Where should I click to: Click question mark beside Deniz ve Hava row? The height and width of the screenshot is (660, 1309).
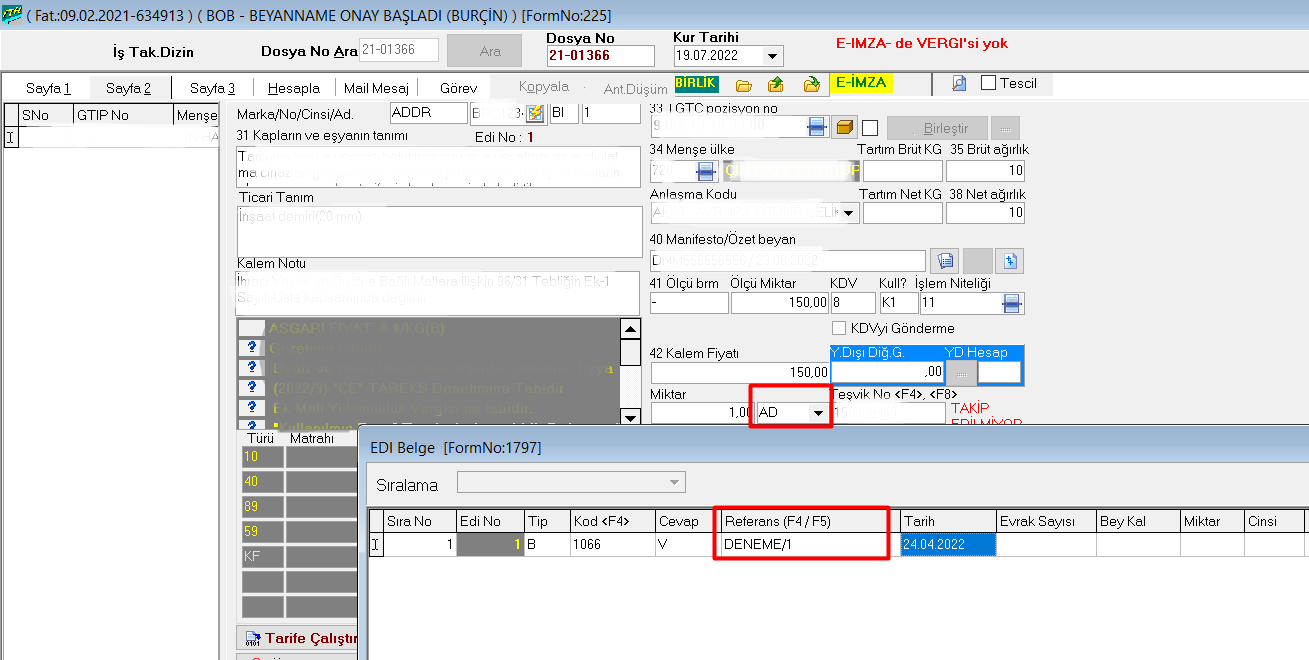pos(252,368)
